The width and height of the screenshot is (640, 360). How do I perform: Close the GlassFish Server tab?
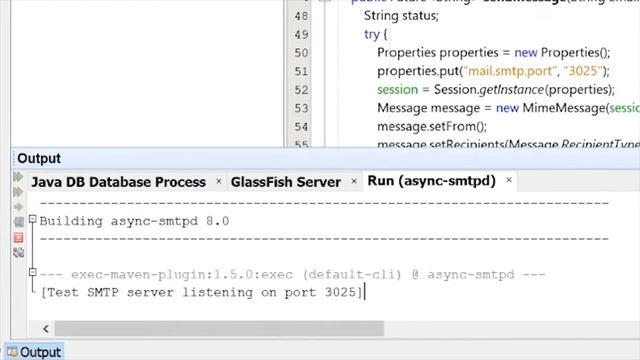(x=354, y=181)
